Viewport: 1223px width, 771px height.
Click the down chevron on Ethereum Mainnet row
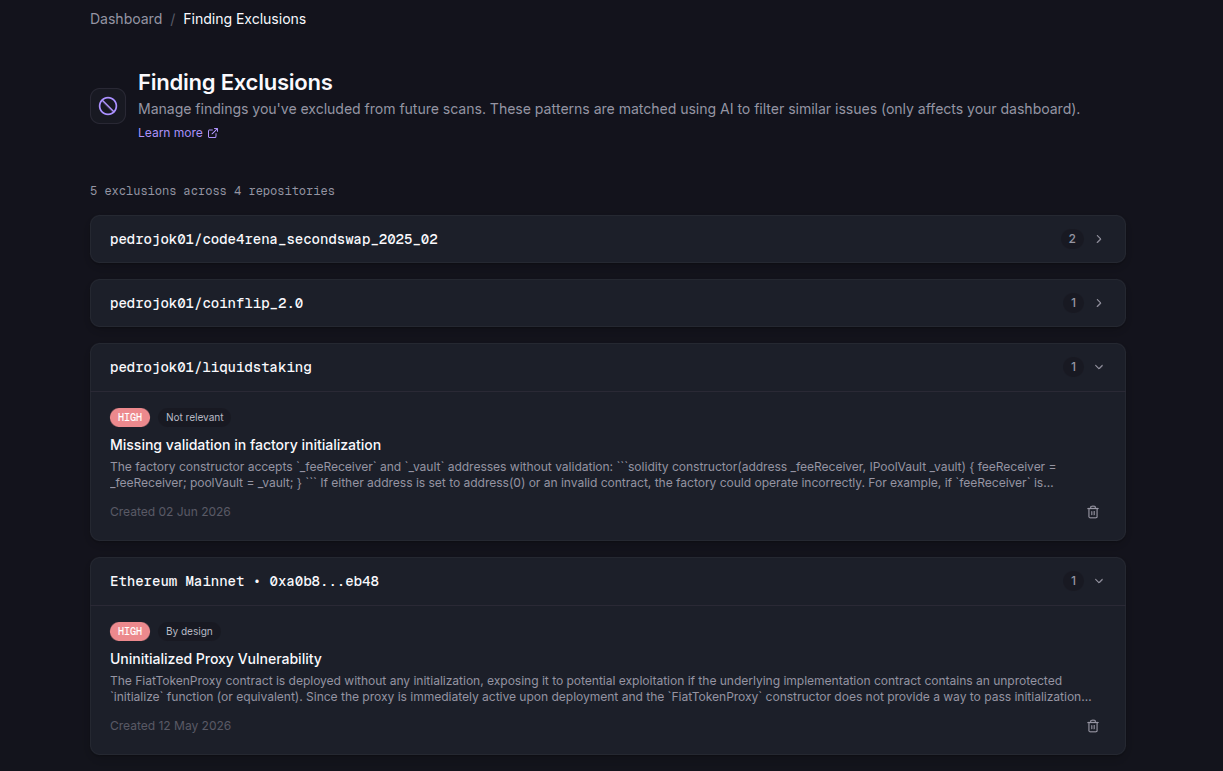(1099, 581)
